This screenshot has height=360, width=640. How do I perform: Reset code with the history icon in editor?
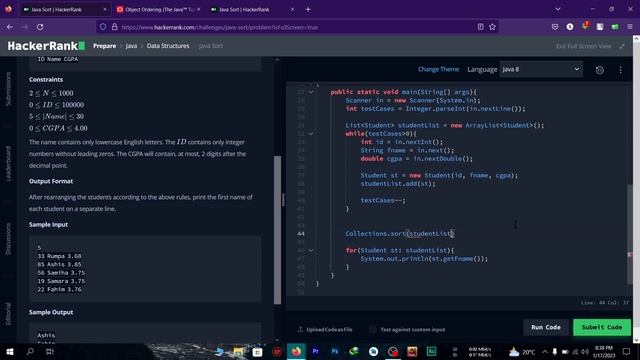pos(600,70)
